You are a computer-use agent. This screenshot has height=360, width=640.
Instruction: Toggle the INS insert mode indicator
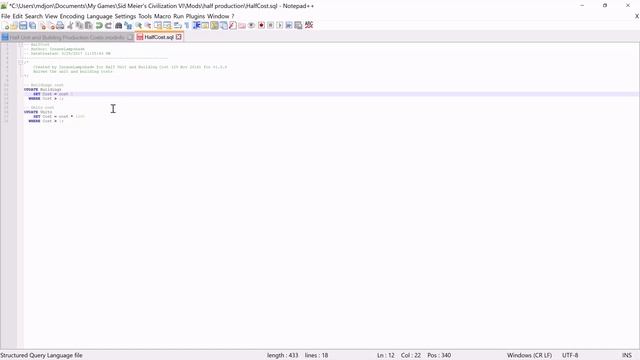[x=627, y=356]
